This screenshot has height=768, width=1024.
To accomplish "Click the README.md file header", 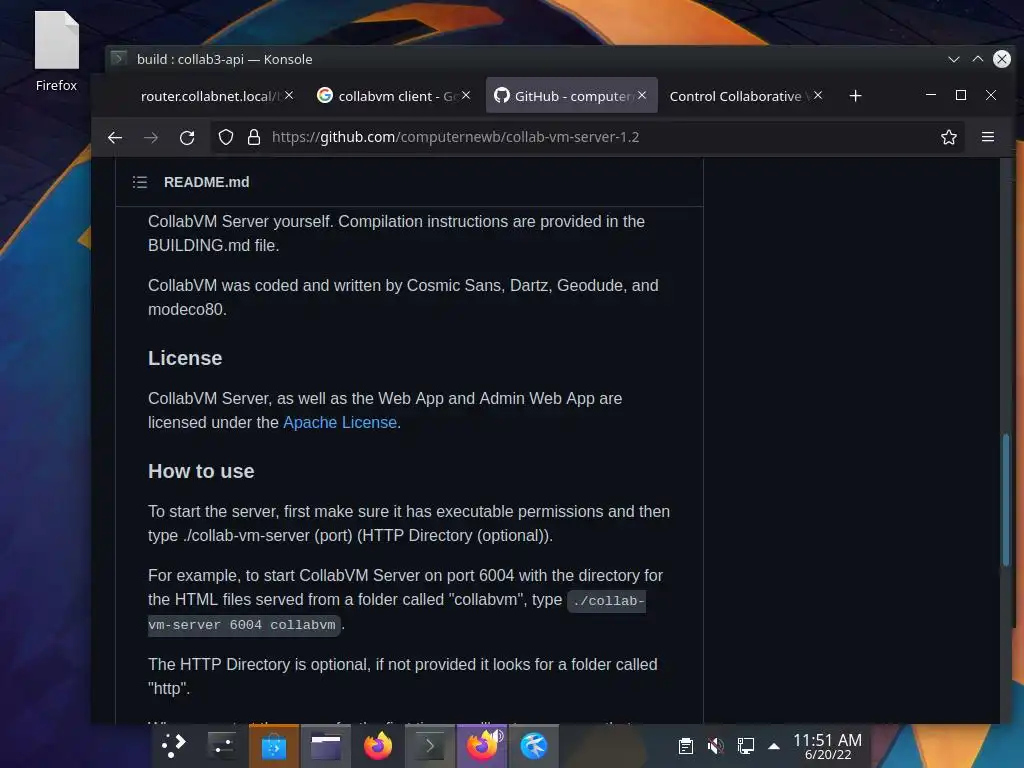I will pos(206,182).
